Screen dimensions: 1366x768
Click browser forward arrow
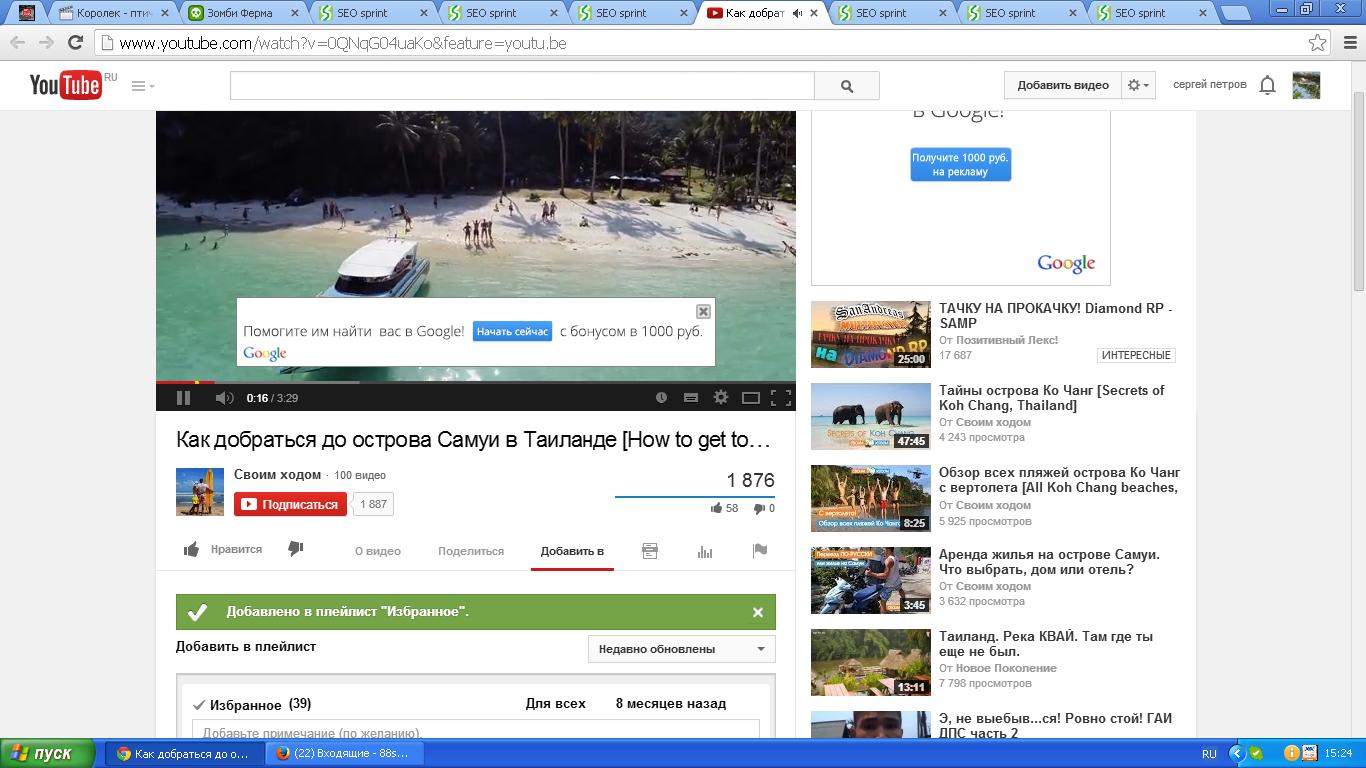(46, 43)
